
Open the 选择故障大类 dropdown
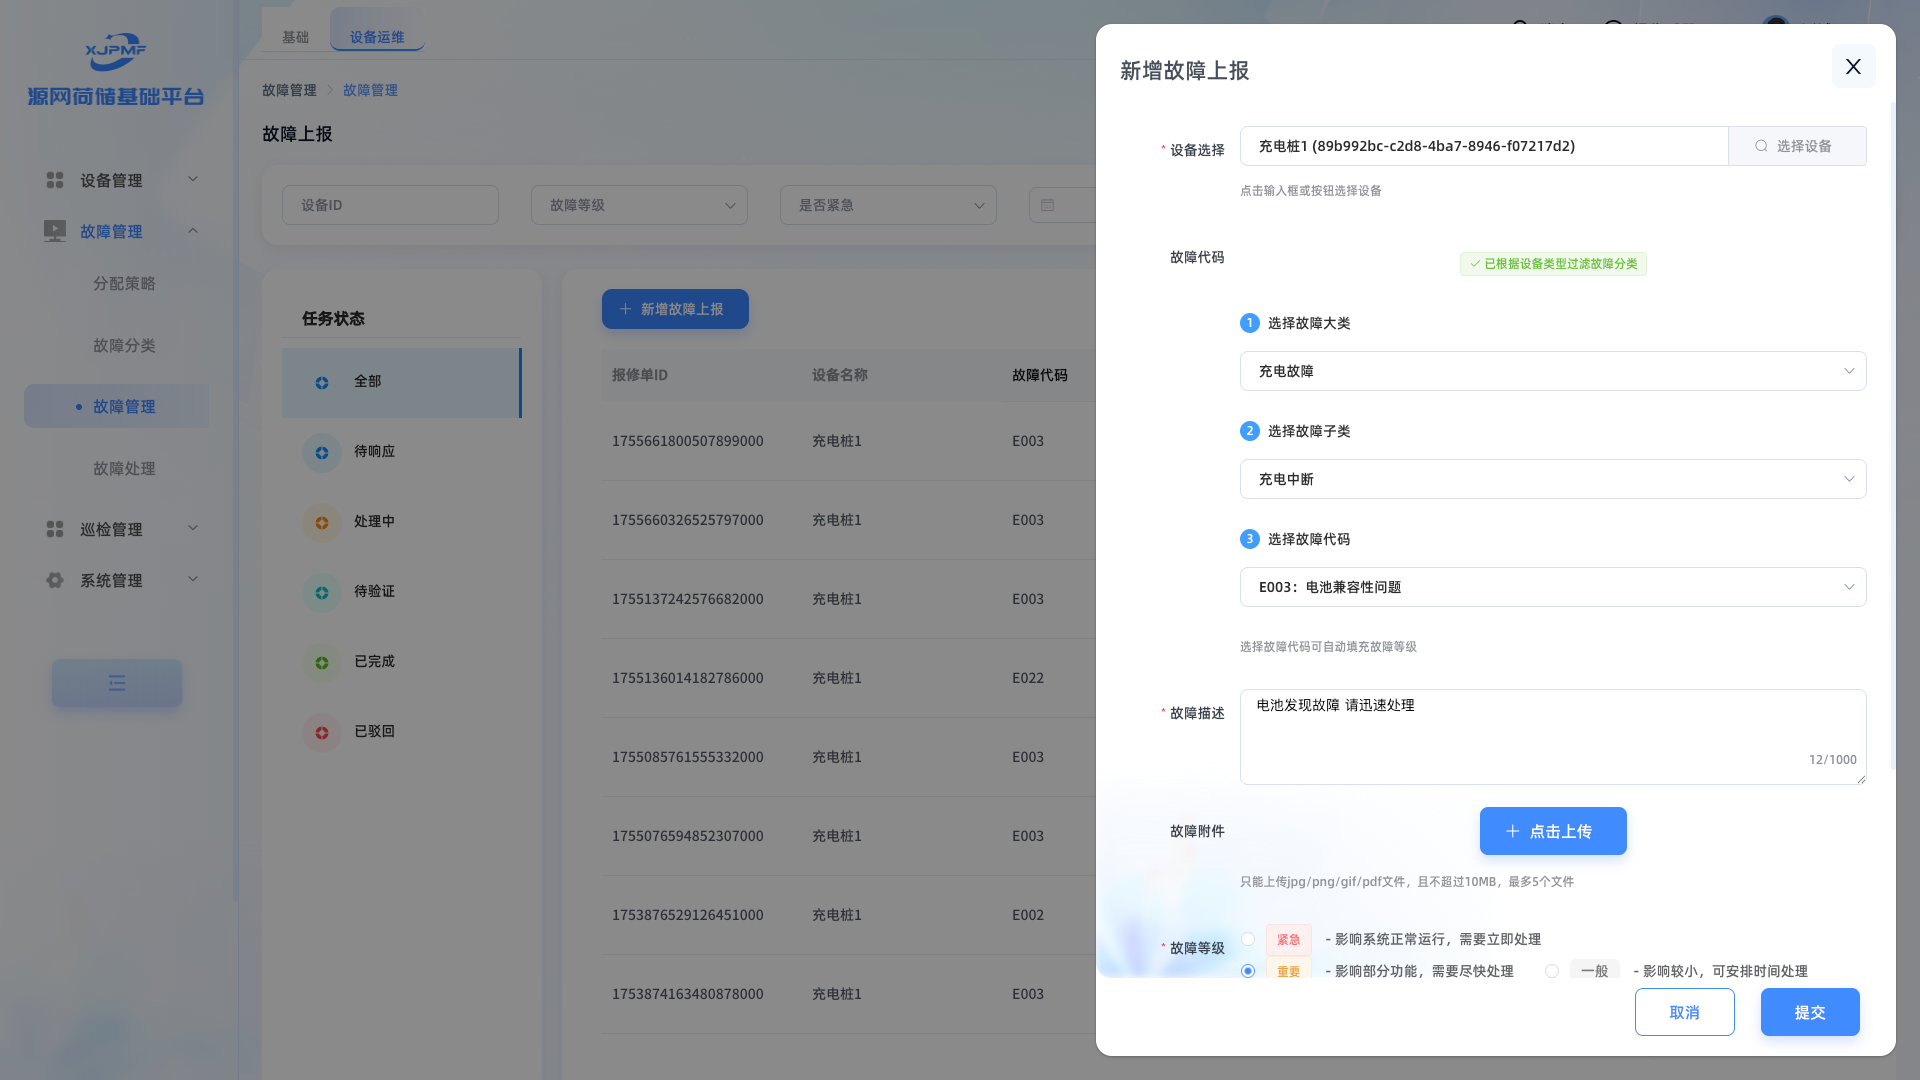1552,371
